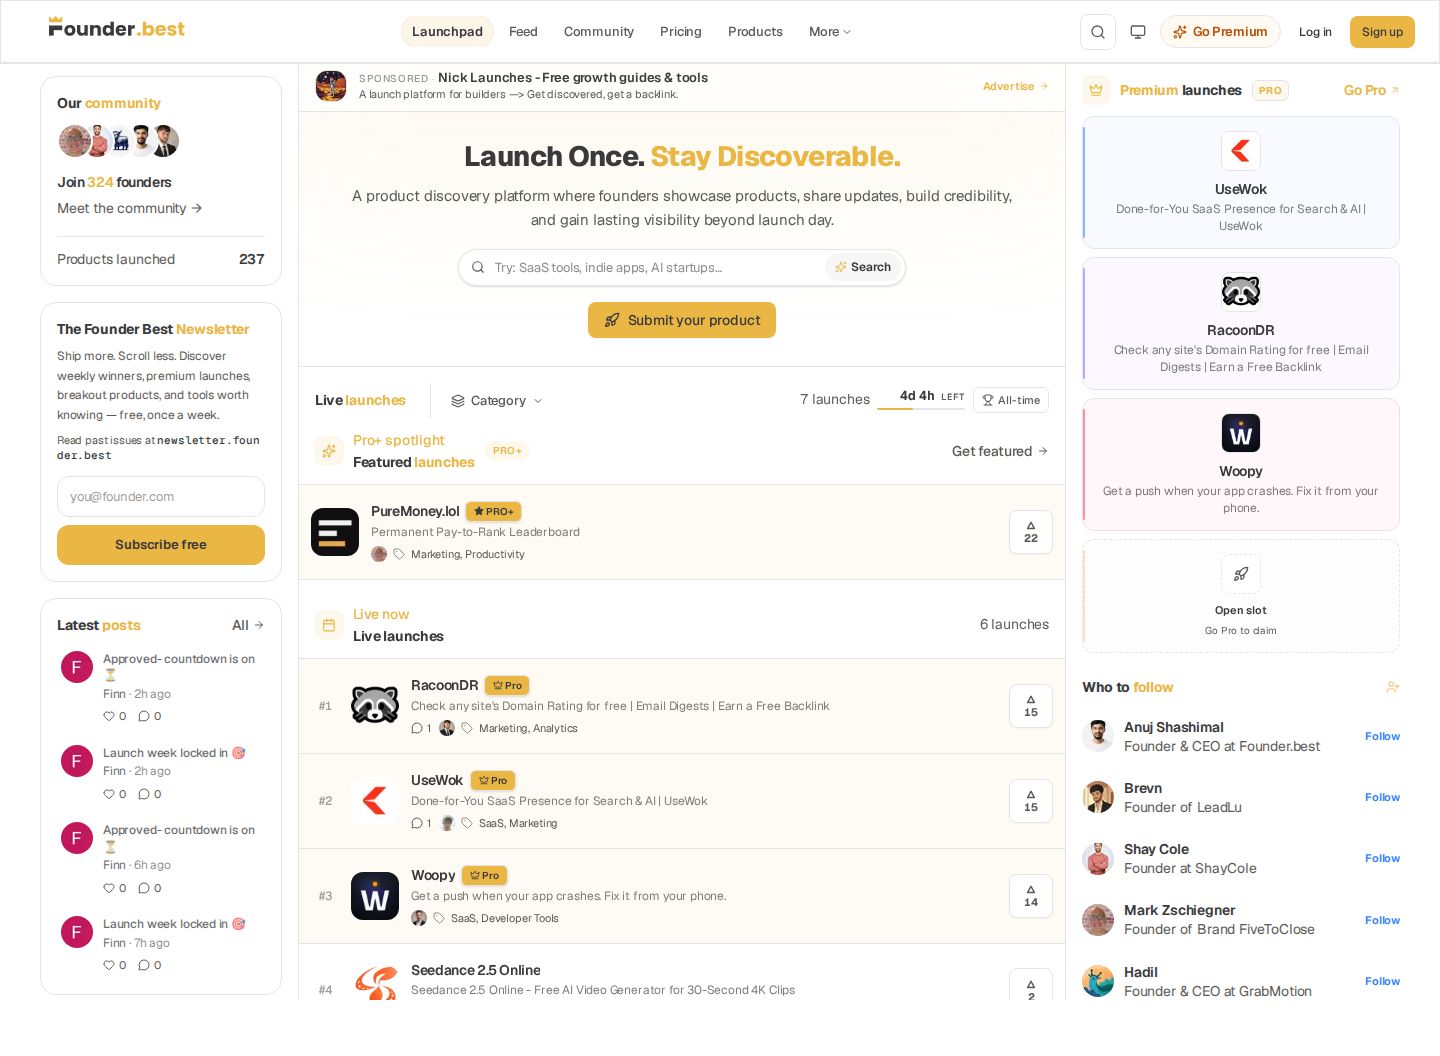
Task: Open the Launchpad tab
Action: (x=447, y=32)
